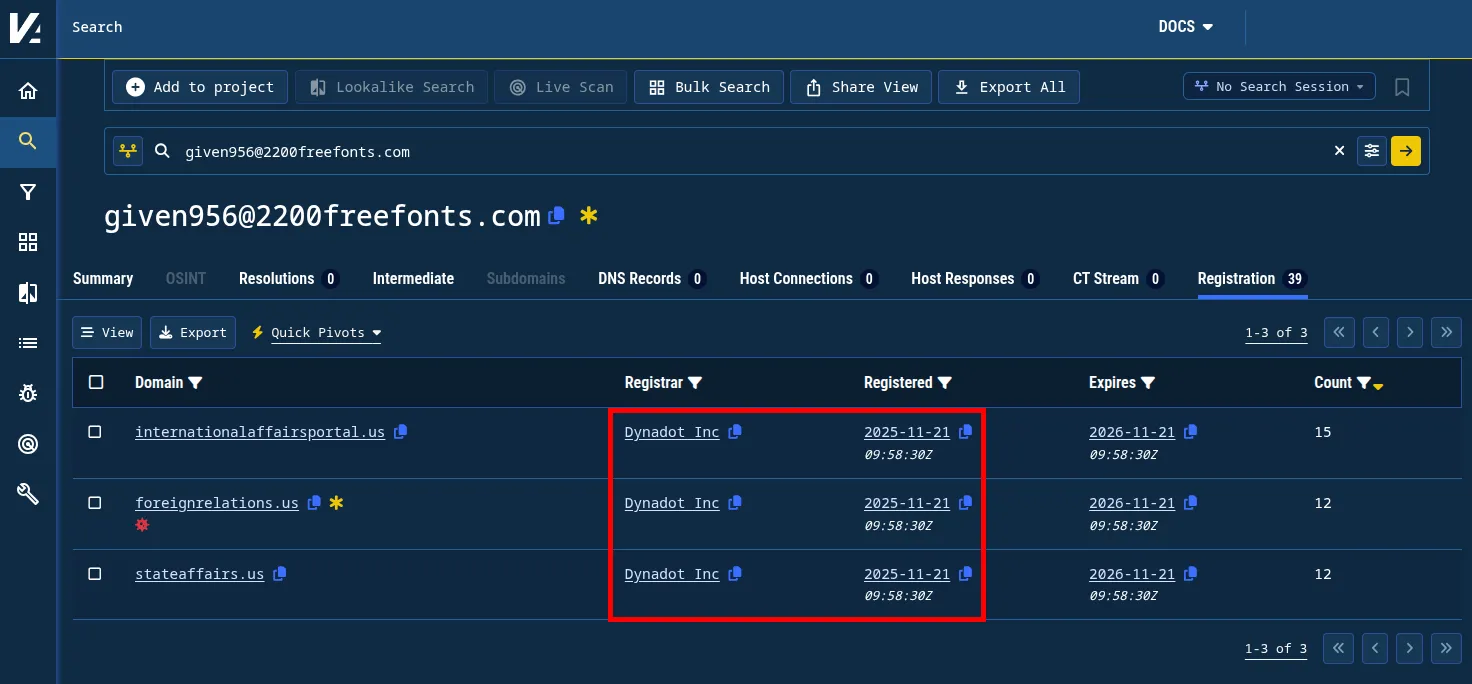Jump to last page in bottom pagination
The image size is (1472, 684).
(x=1446, y=648)
